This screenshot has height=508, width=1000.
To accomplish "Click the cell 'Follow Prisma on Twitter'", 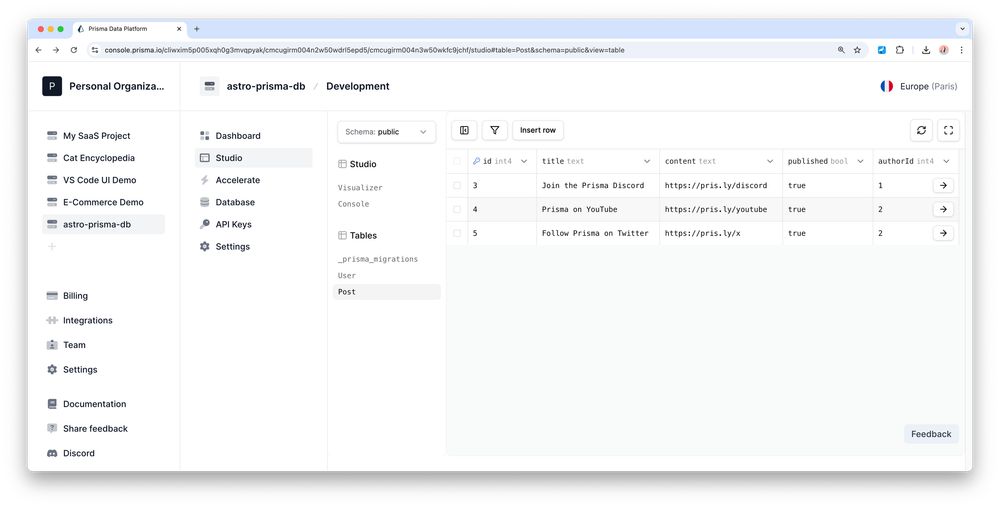I will [x=598, y=233].
